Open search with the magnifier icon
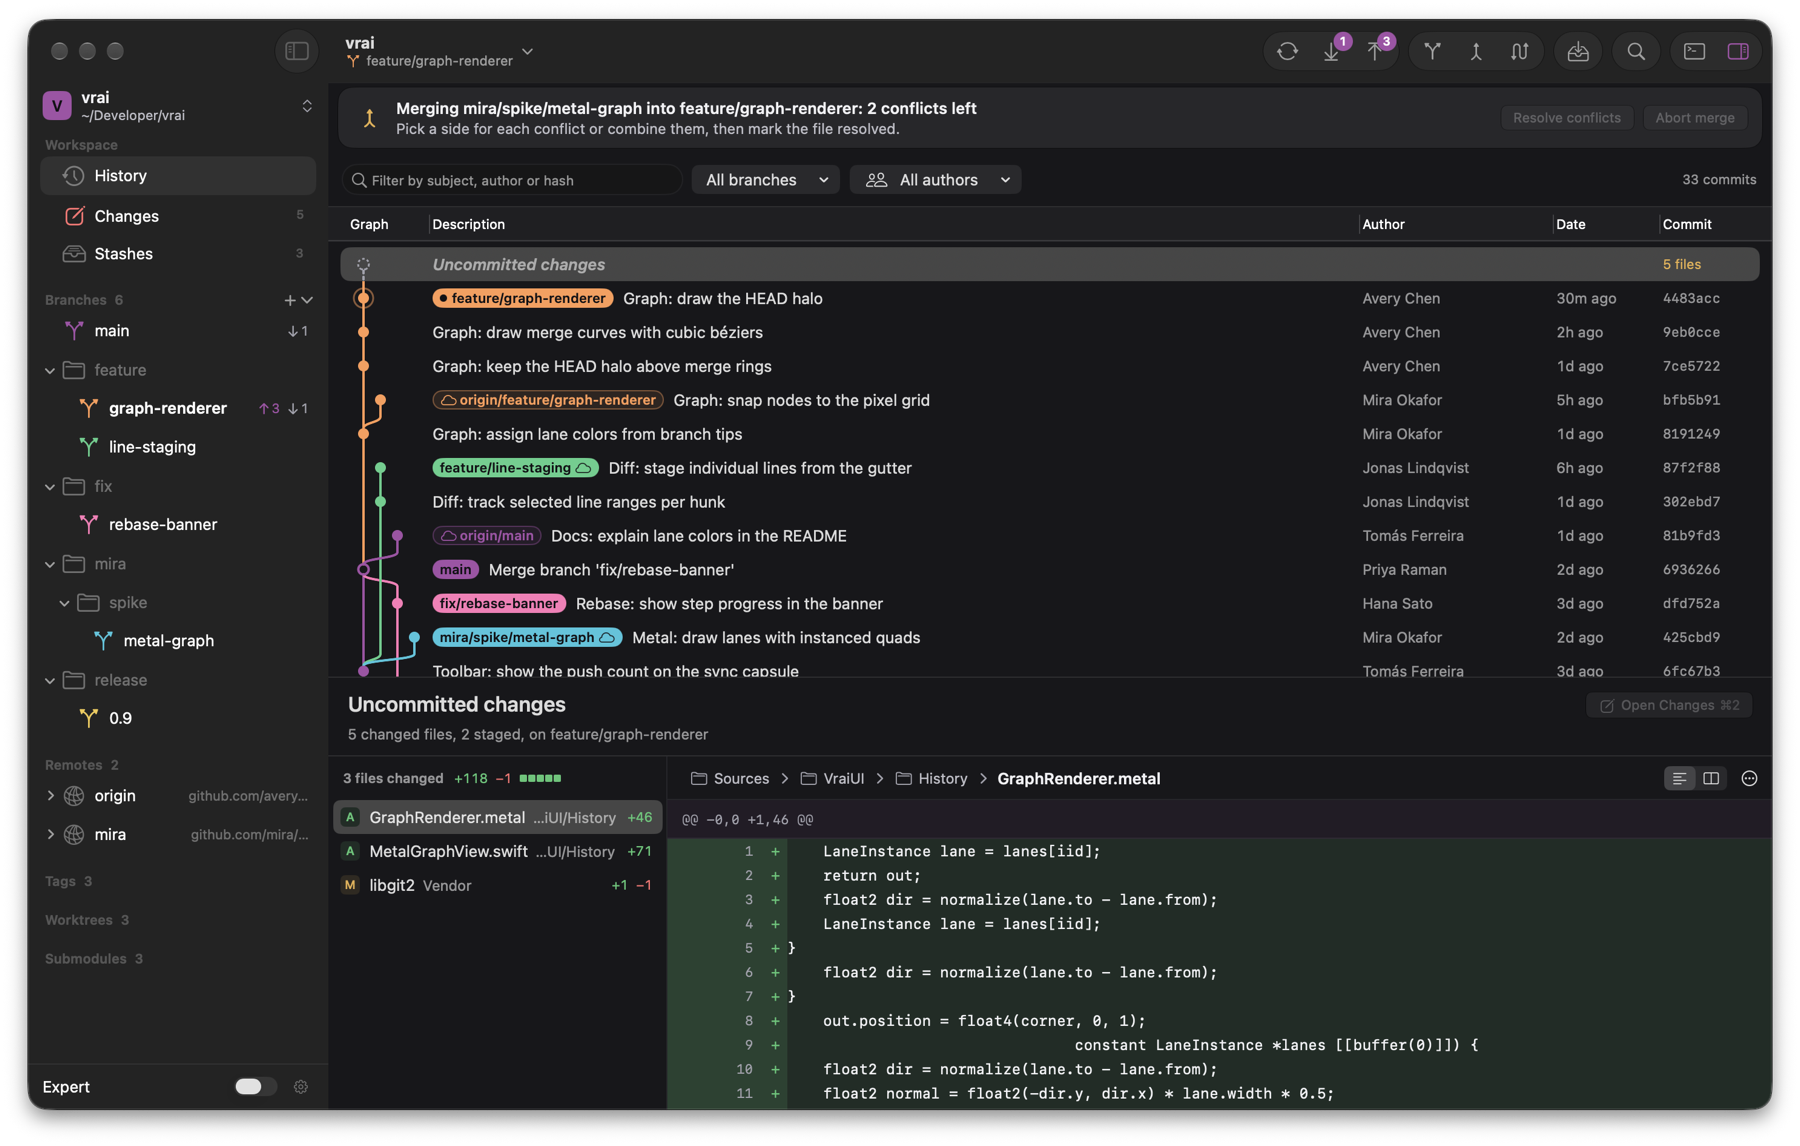 [1636, 51]
